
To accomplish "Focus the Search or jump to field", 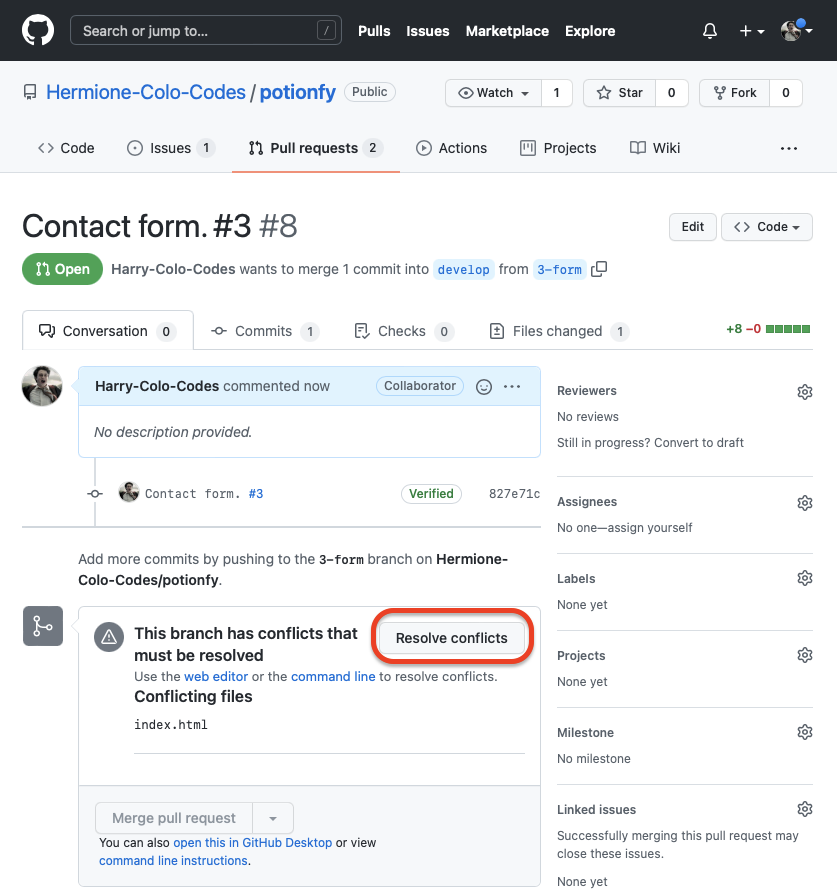I will click(x=204, y=31).
